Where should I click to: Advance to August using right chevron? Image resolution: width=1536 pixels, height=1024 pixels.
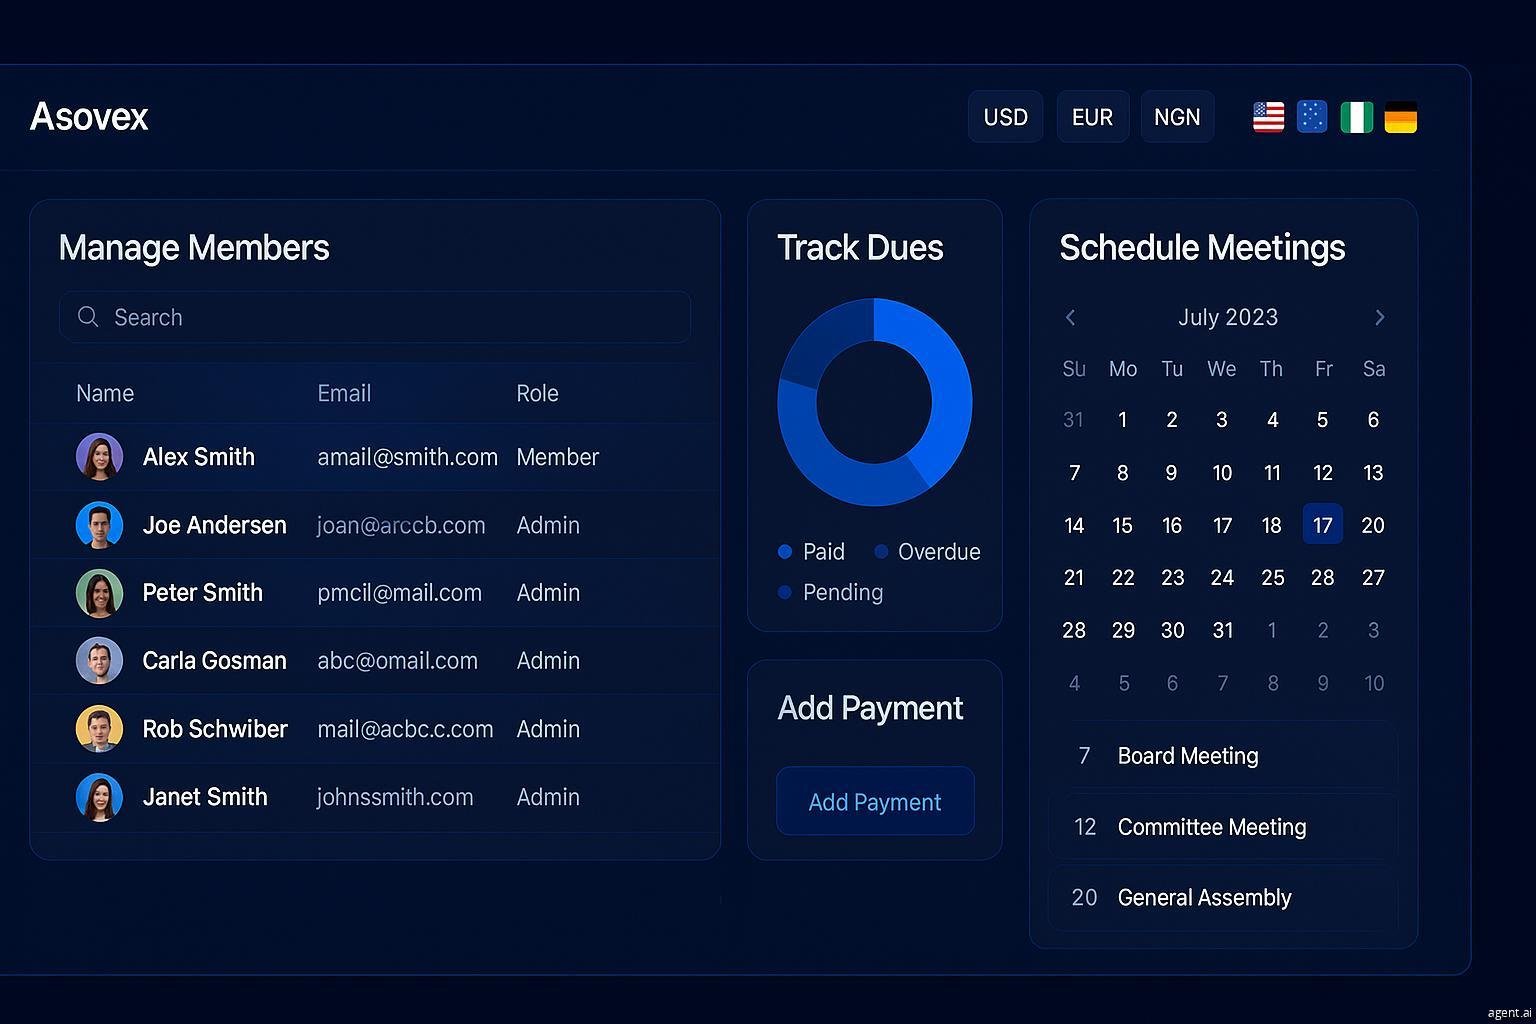point(1380,317)
